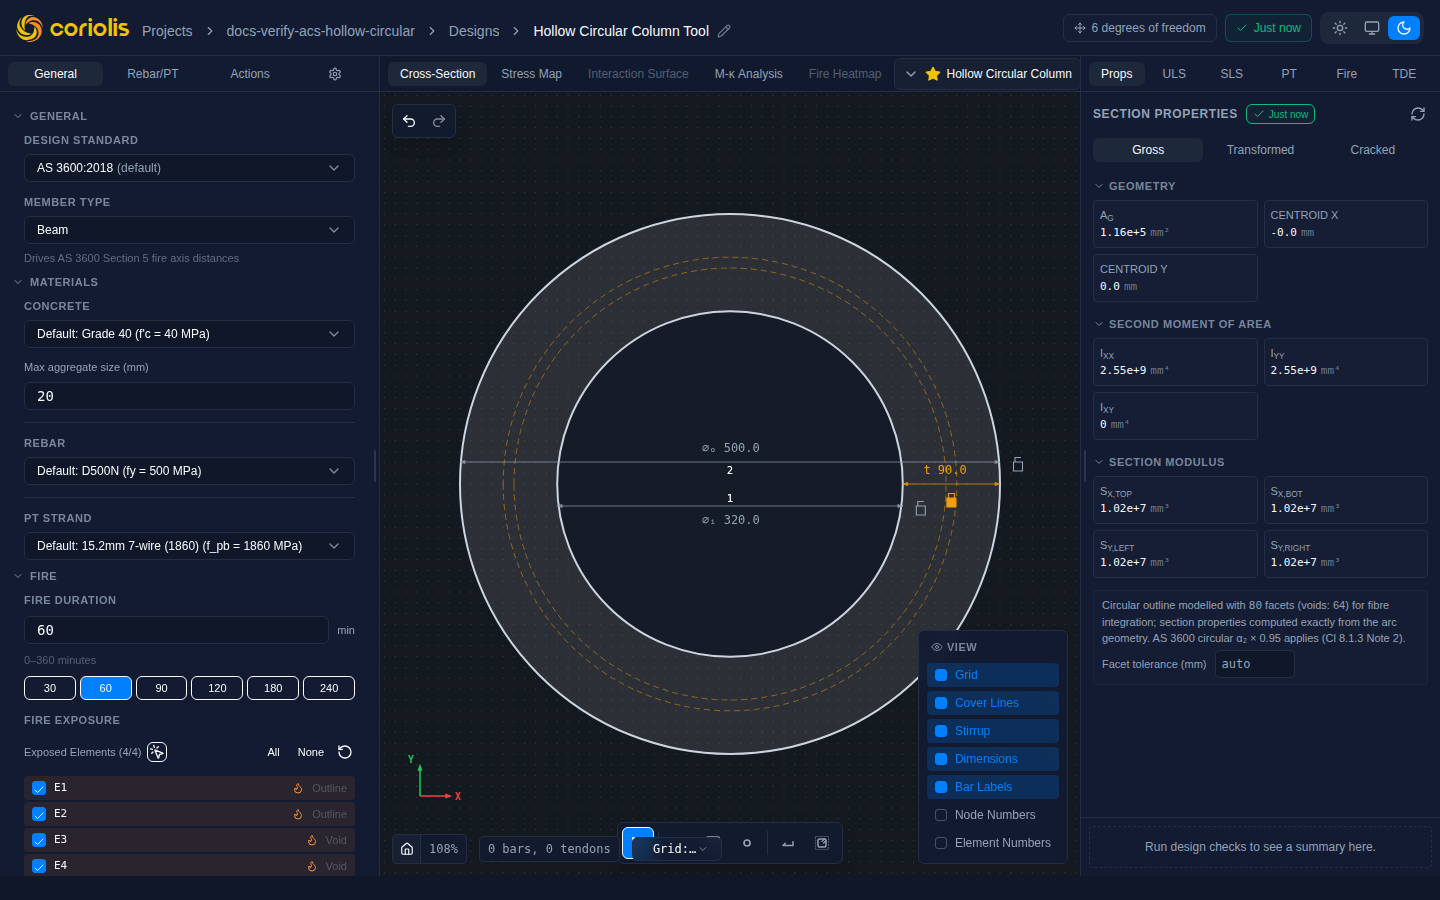Open the M-κ Analysis tab

[x=748, y=74]
